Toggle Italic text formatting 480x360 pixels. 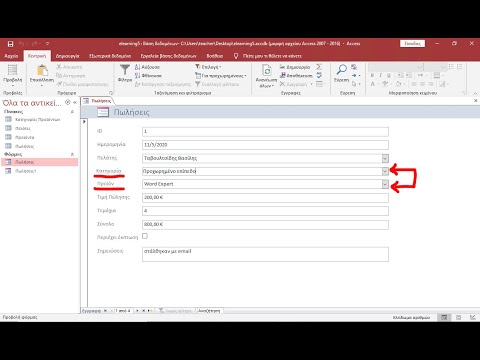pyautogui.click(x=380, y=76)
